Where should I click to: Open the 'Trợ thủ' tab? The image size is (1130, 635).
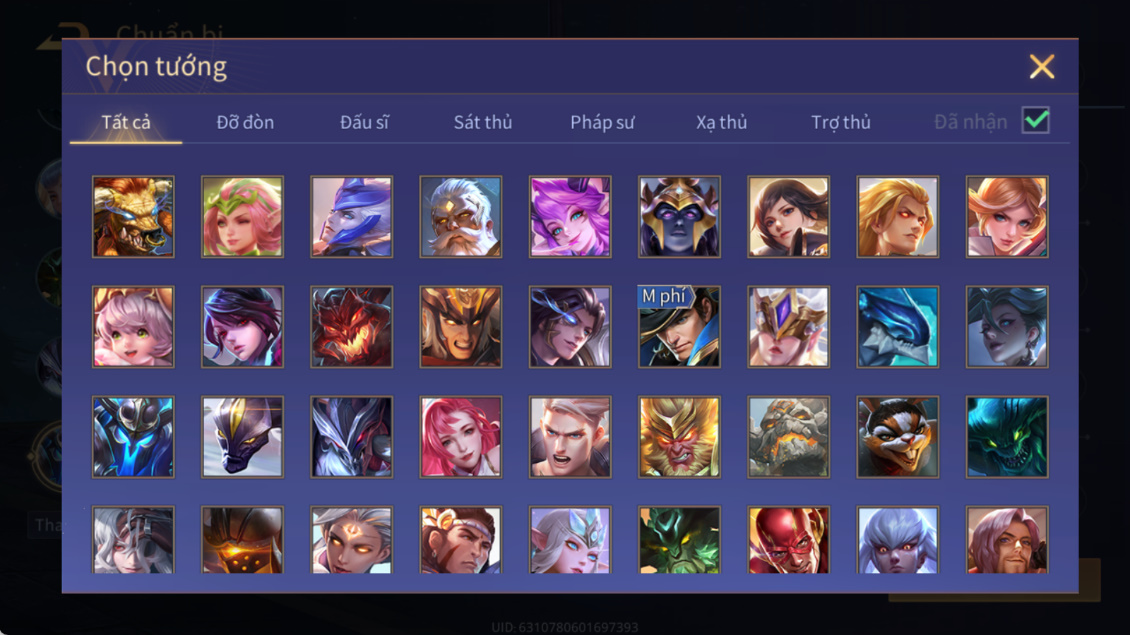click(841, 122)
